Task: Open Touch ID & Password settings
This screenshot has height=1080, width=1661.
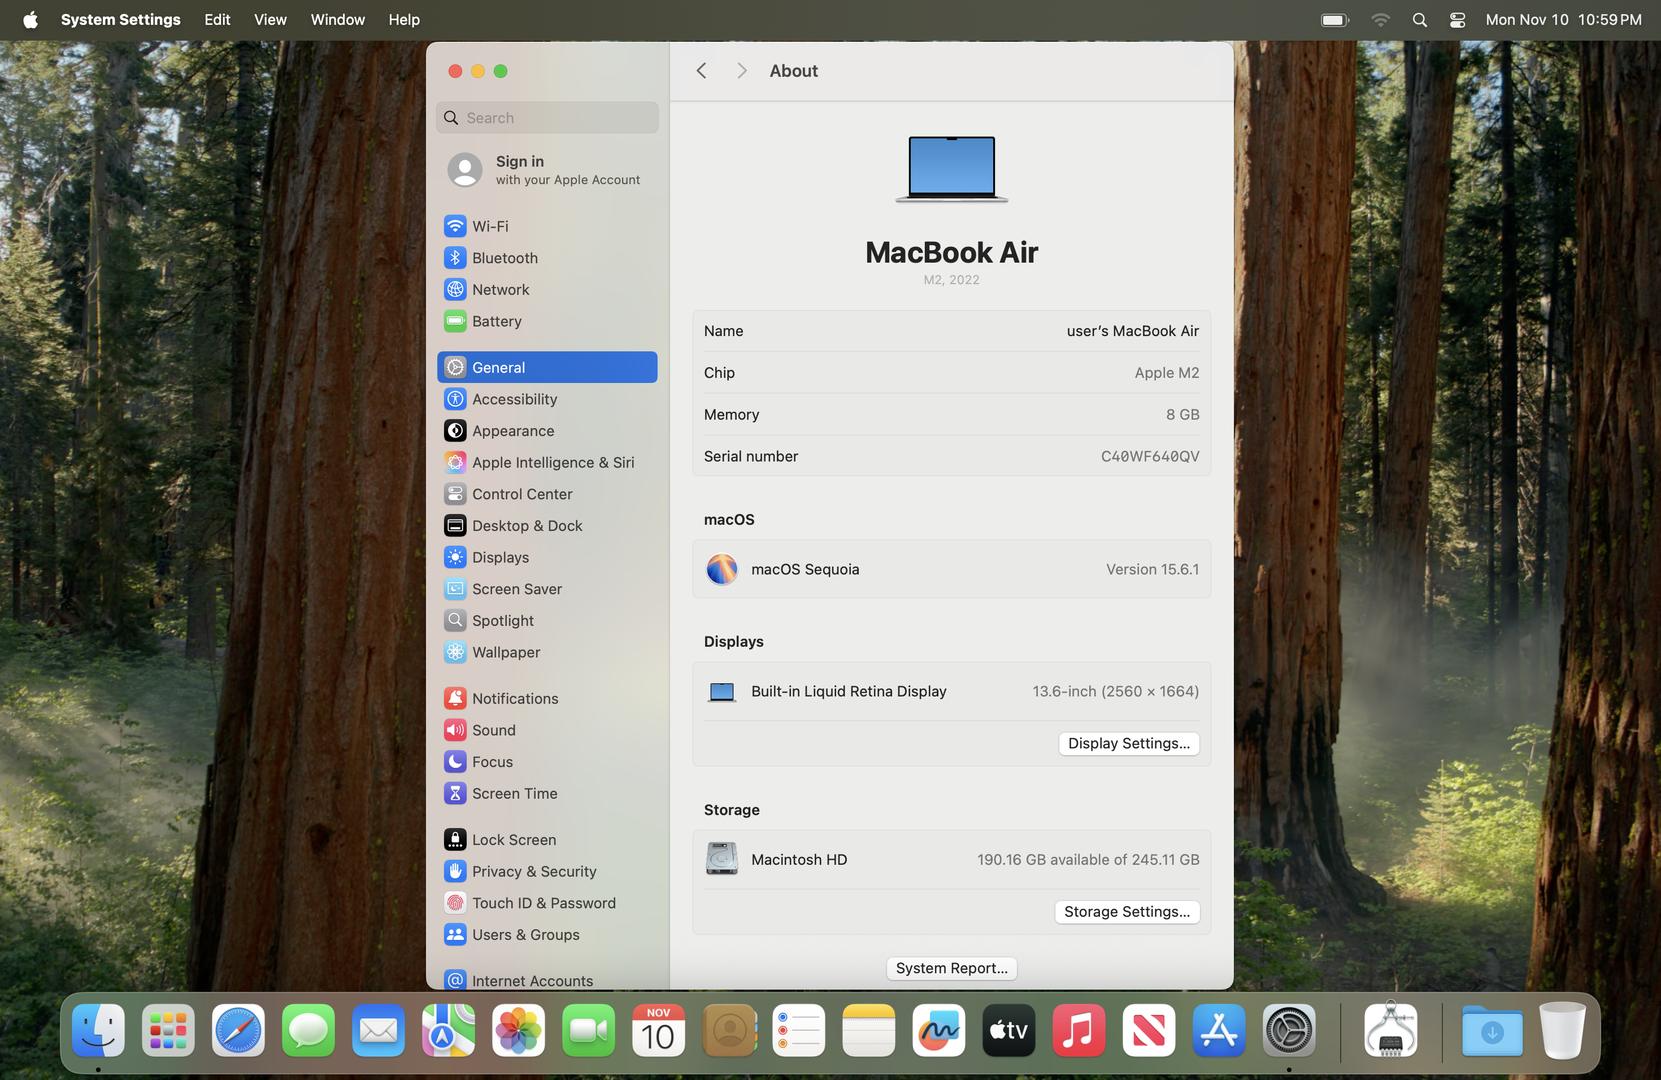Action: coord(543,903)
